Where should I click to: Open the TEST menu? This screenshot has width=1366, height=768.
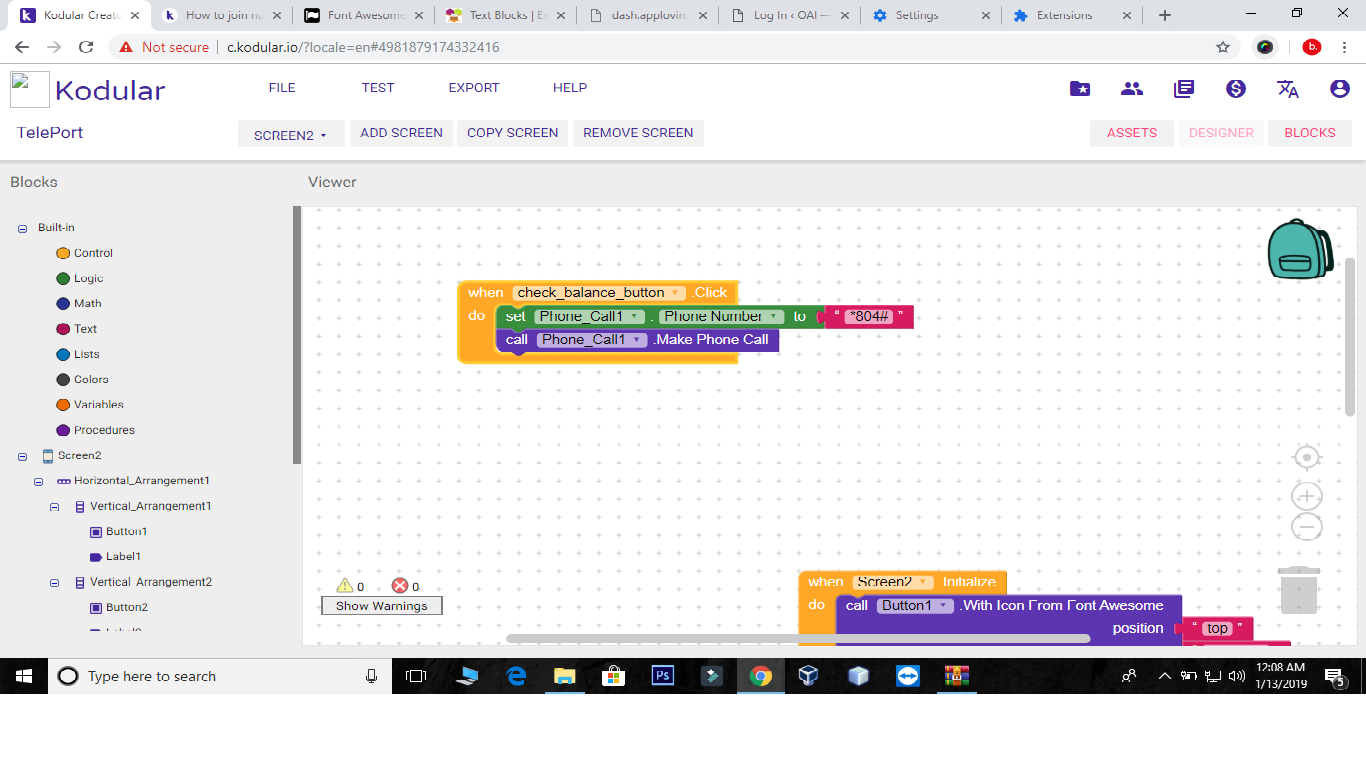(378, 88)
